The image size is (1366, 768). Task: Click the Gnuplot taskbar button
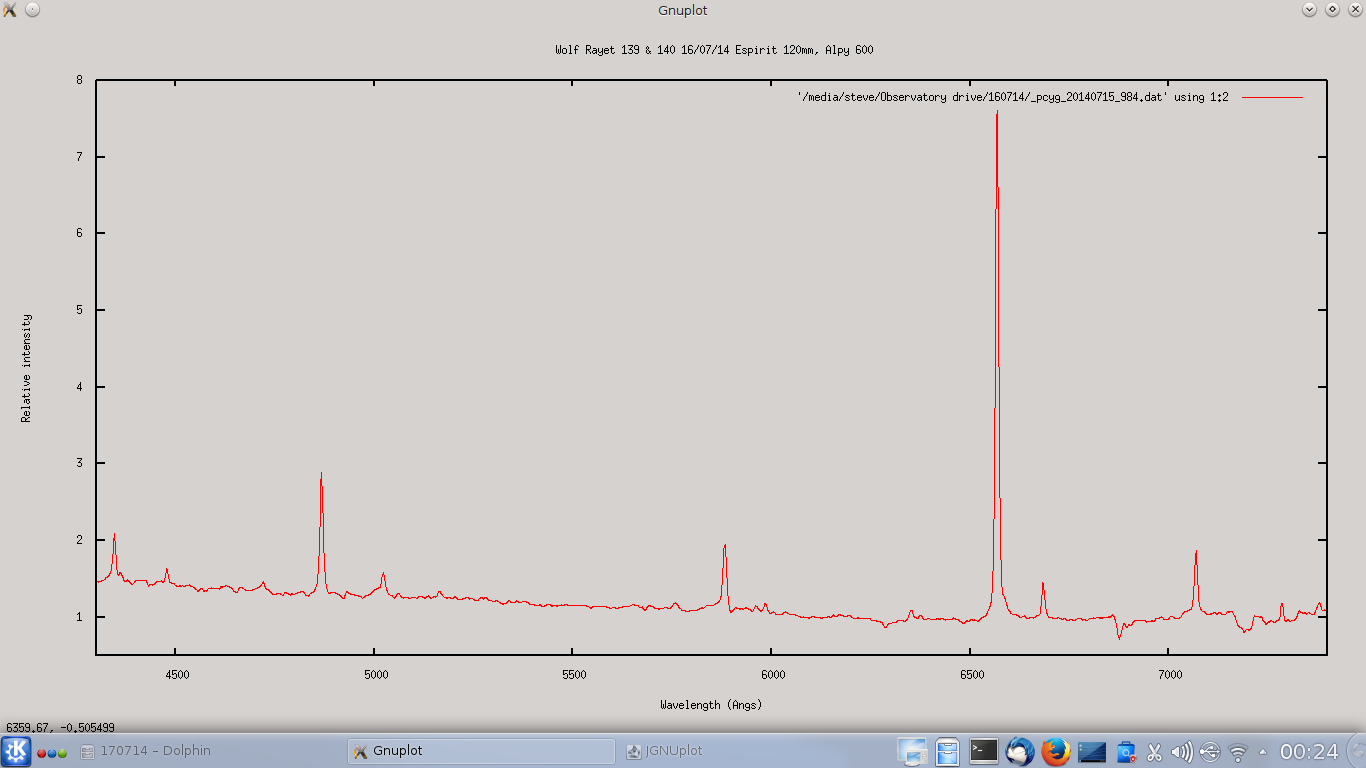[480, 751]
